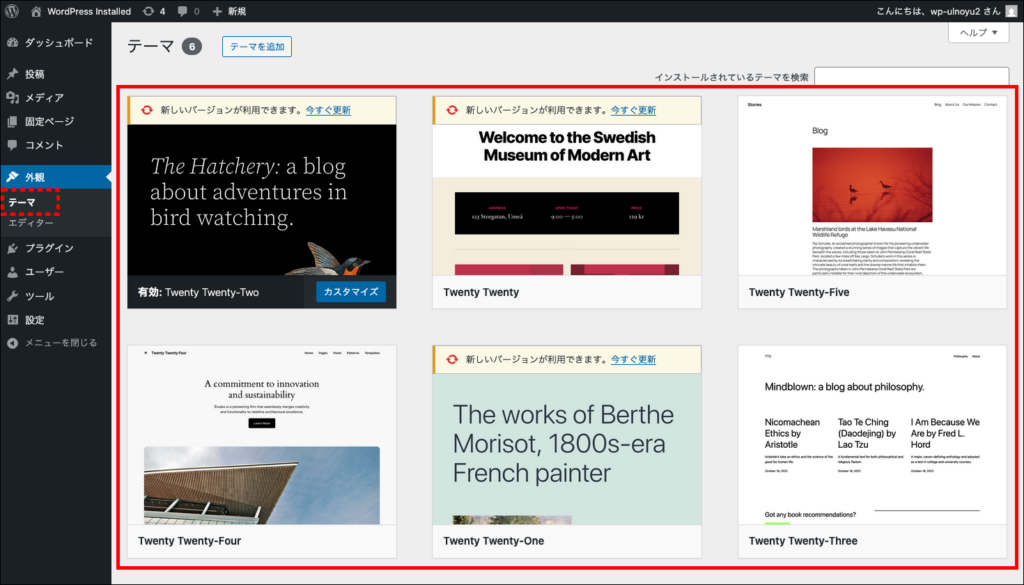The image size is (1024, 585).
Task: Click the ダッシュボード gauge icon
Action: (x=12, y=43)
